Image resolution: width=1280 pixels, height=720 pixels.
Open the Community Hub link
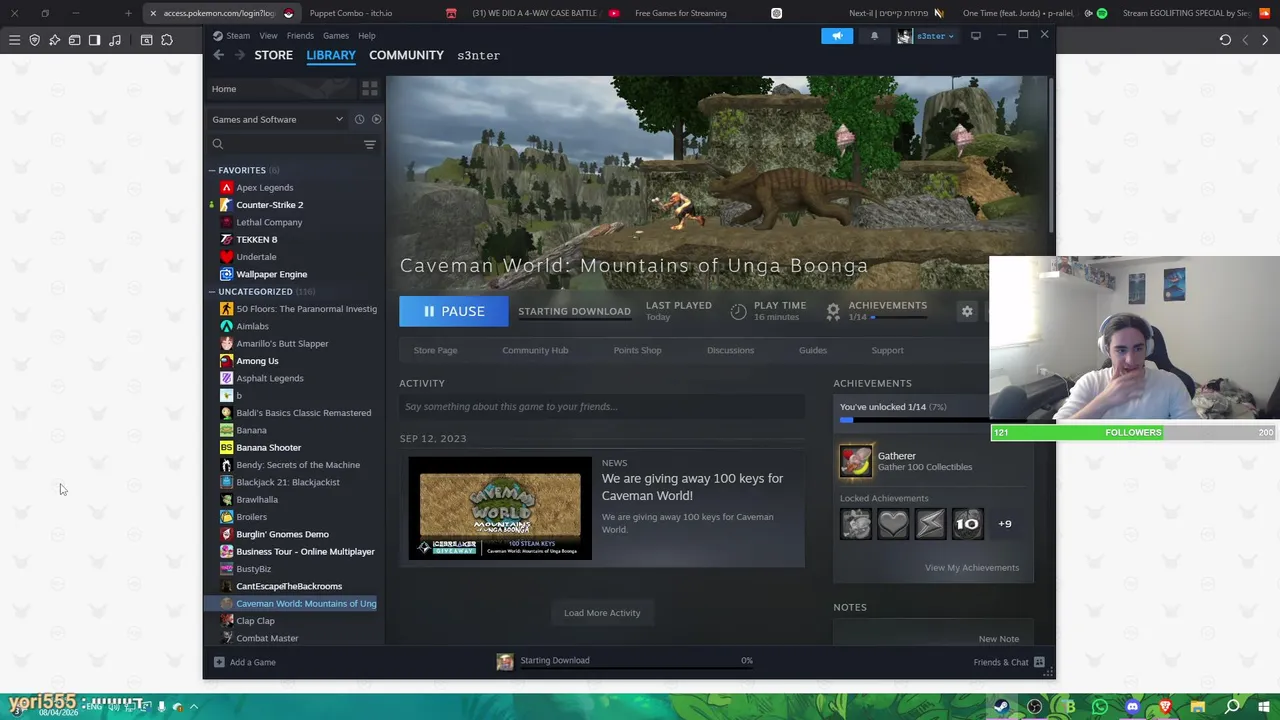coord(535,350)
